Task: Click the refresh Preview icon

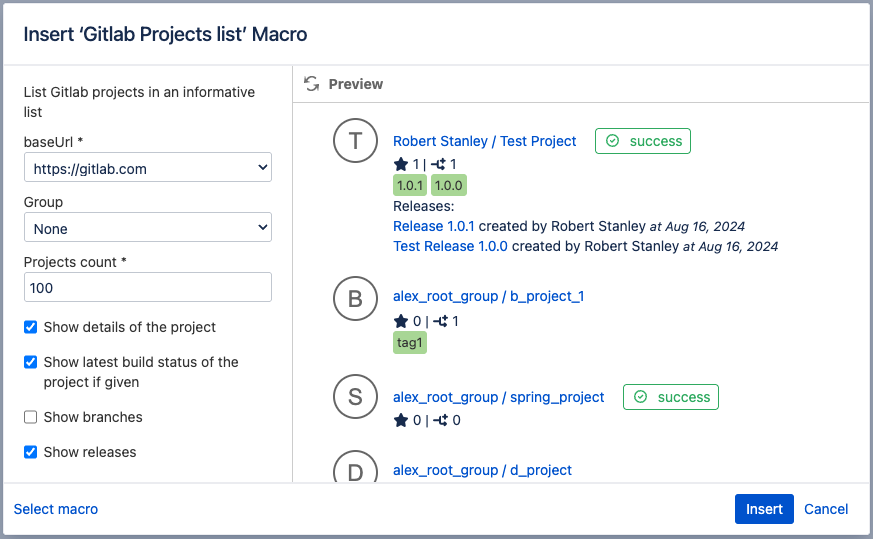Action: (312, 84)
